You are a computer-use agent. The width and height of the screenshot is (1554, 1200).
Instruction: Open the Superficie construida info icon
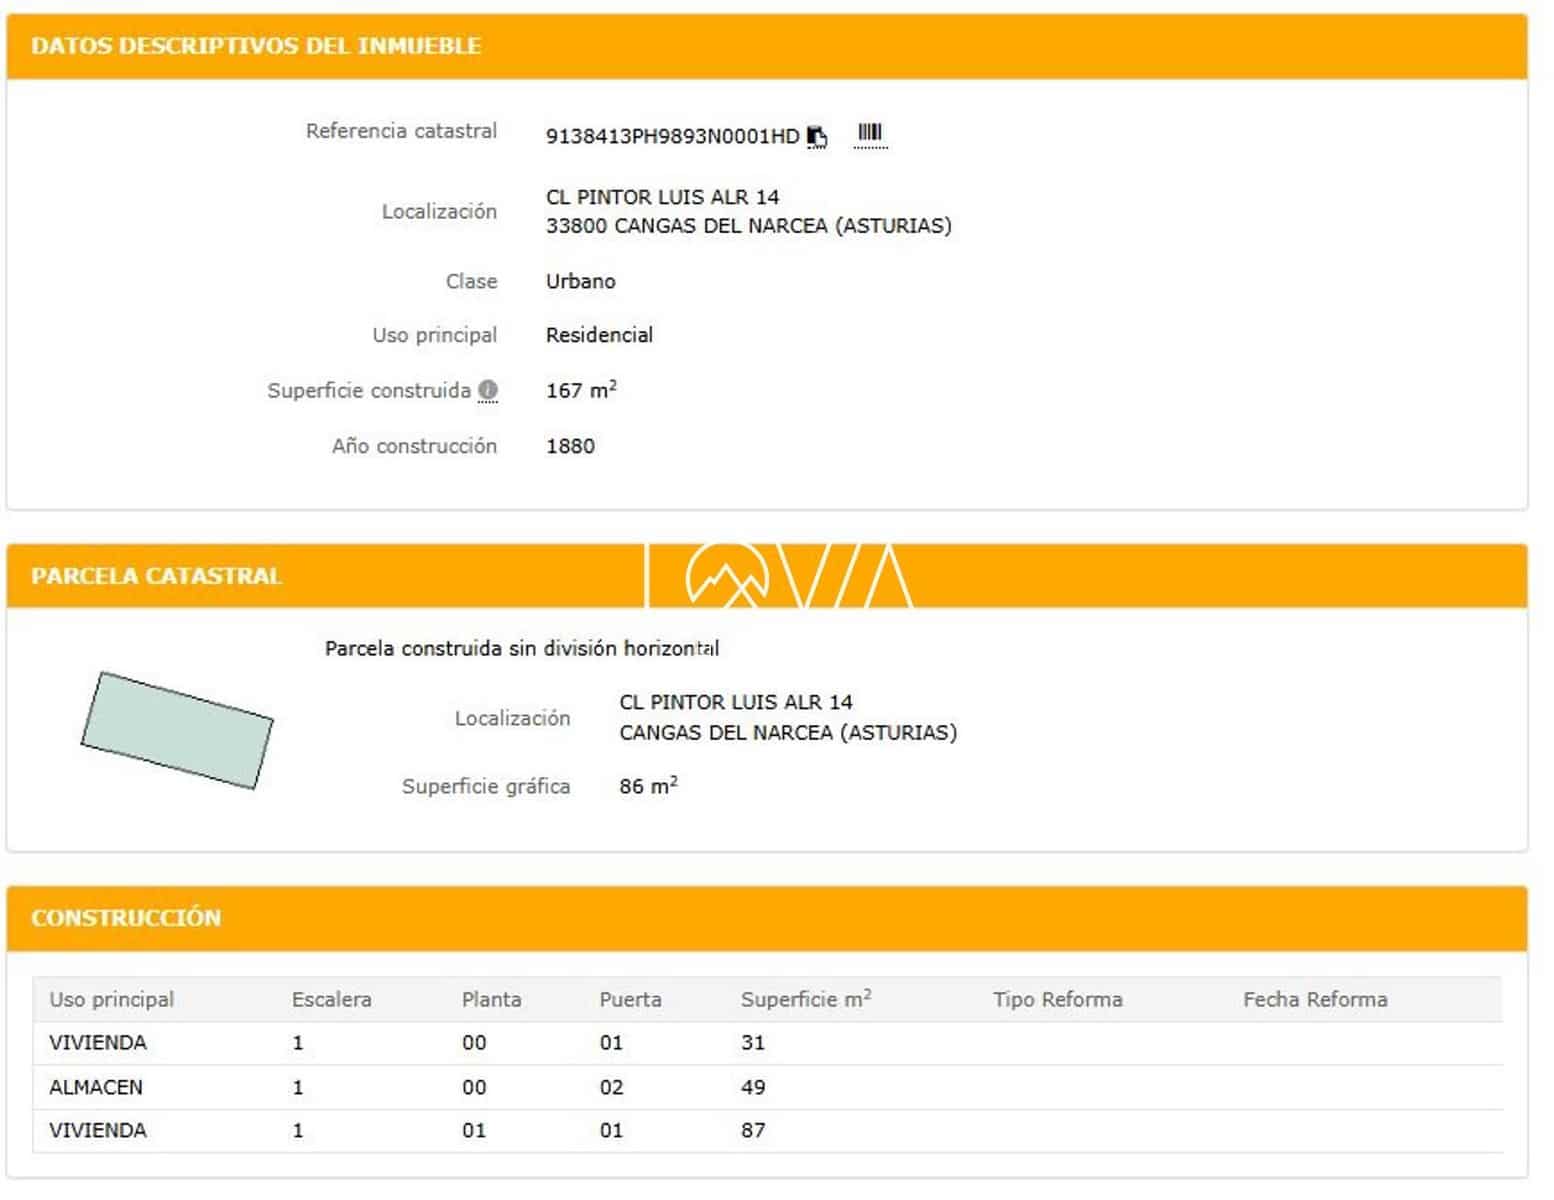[x=488, y=391]
